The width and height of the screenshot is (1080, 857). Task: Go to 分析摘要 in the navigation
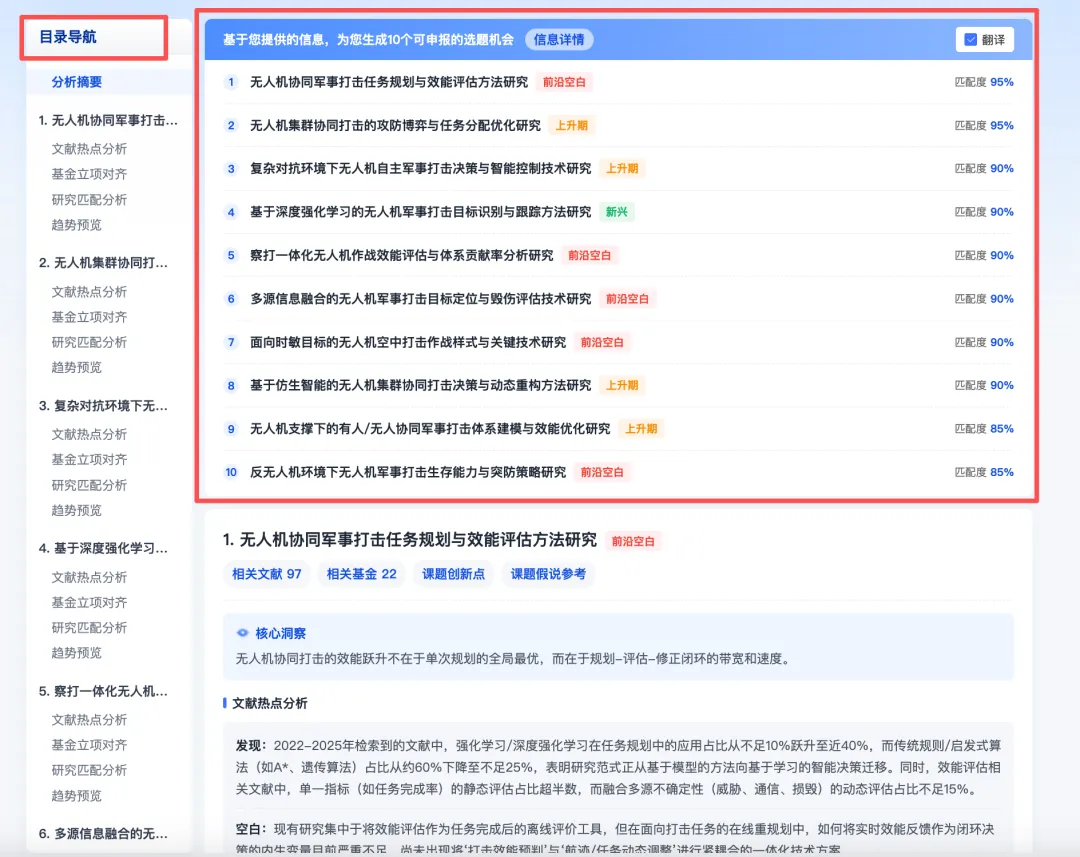76,82
